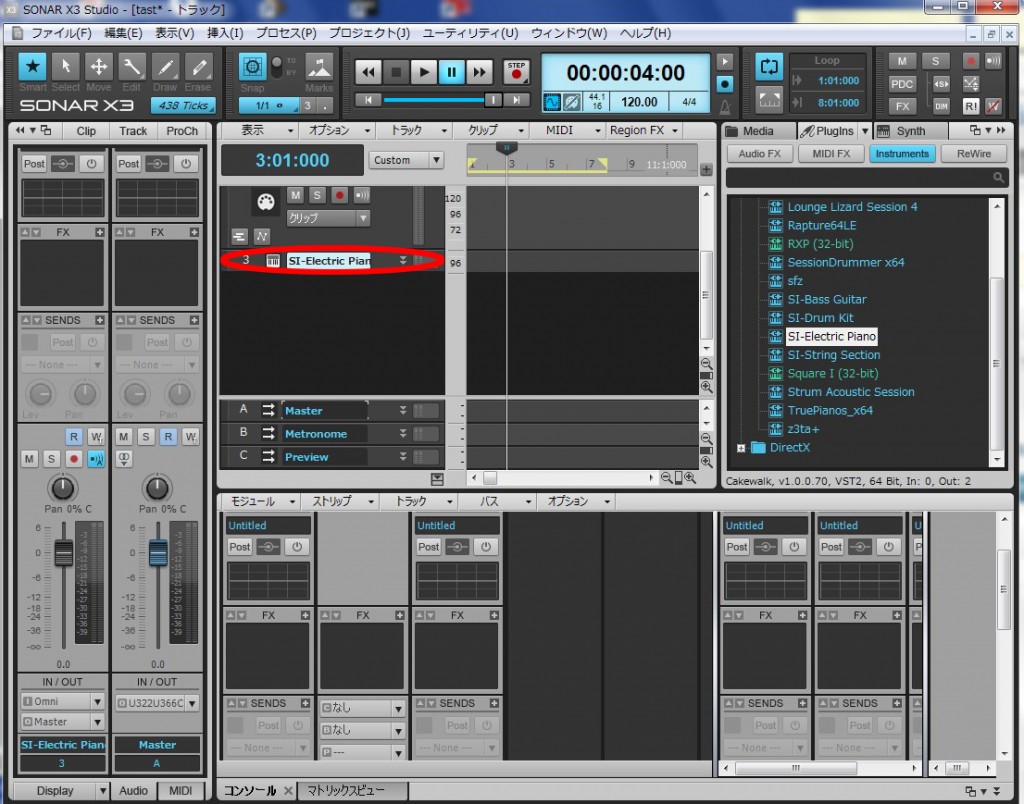Toggle the Loop on/off icon

coord(769,67)
